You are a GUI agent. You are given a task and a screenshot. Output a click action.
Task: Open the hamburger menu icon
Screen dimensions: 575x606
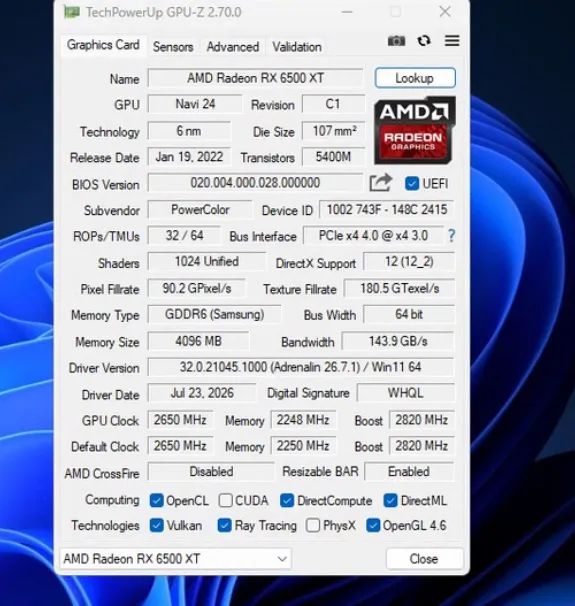pos(452,41)
